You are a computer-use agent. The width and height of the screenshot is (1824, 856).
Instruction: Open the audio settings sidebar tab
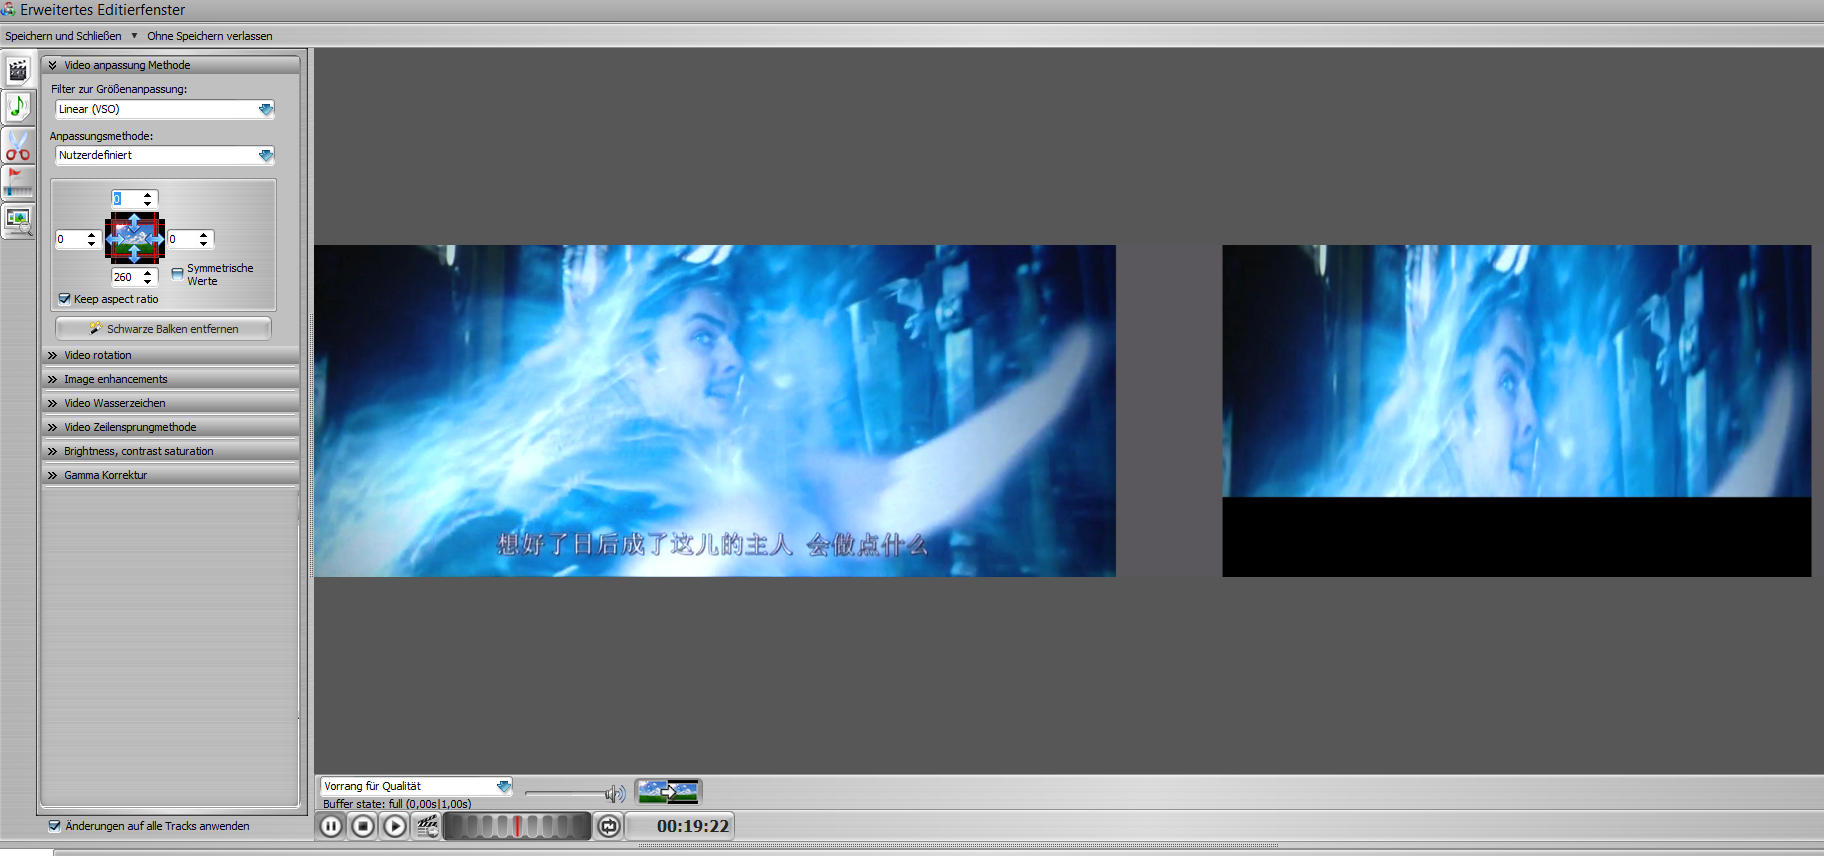pos(18,106)
